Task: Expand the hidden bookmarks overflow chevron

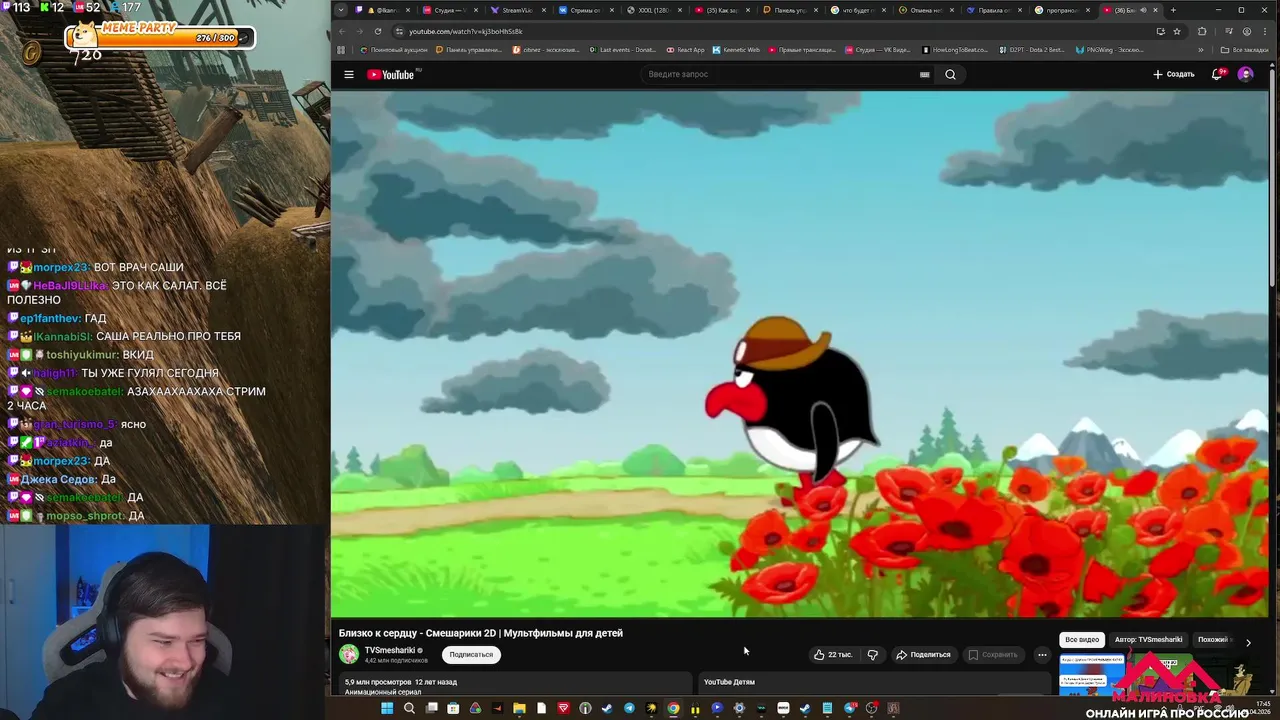Action: (1201, 50)
